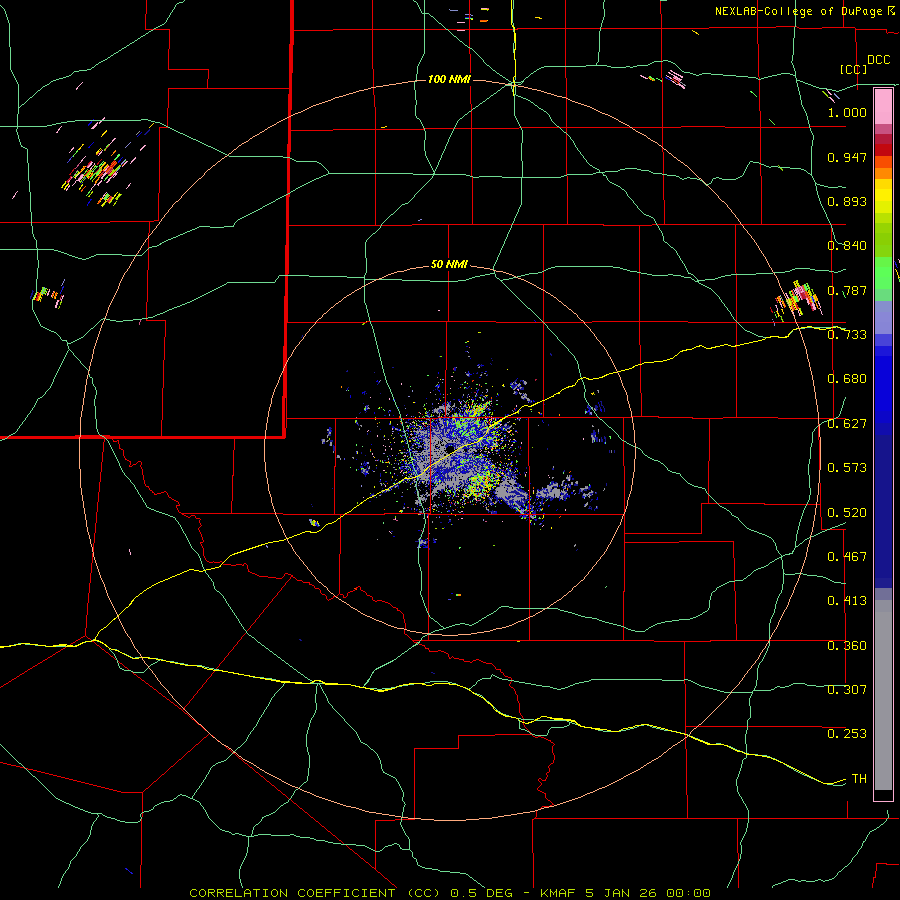Click the Correlation Coefficient caption at bottom

click(449, 893)
